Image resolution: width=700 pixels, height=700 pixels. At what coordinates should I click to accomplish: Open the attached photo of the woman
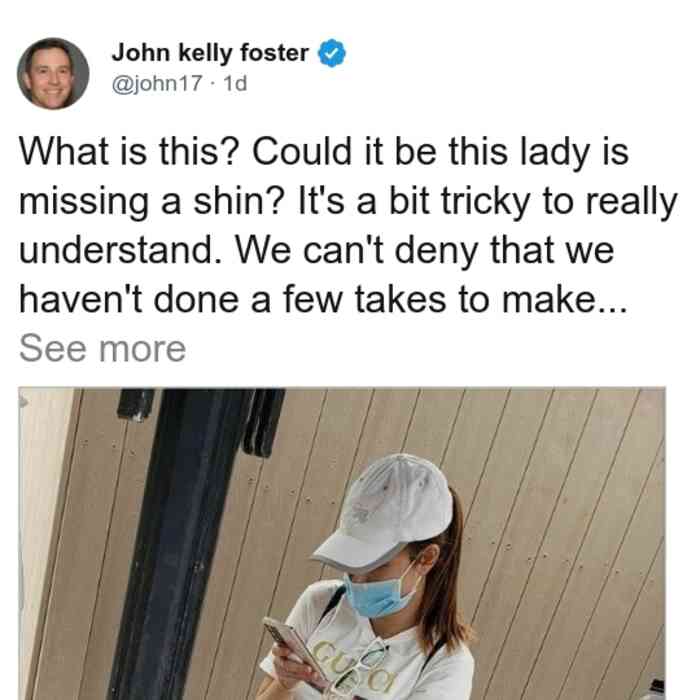click(x=342, y=544)
